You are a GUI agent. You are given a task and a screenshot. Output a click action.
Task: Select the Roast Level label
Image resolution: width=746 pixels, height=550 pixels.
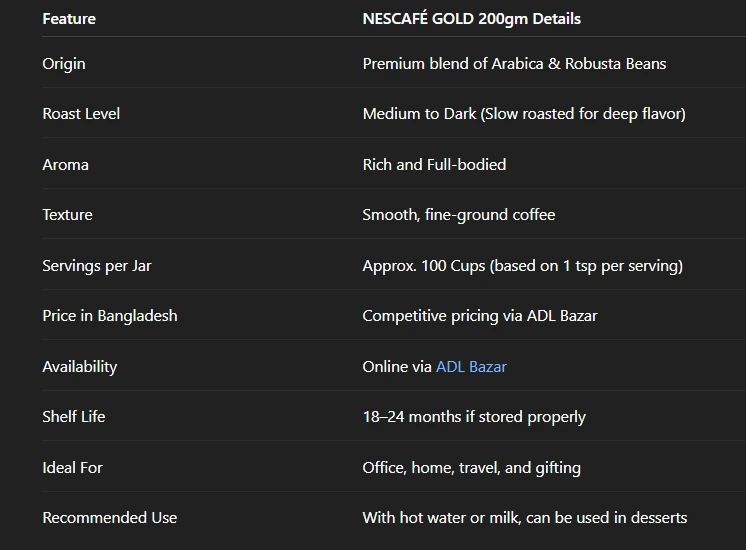click(x=81, y=114)
